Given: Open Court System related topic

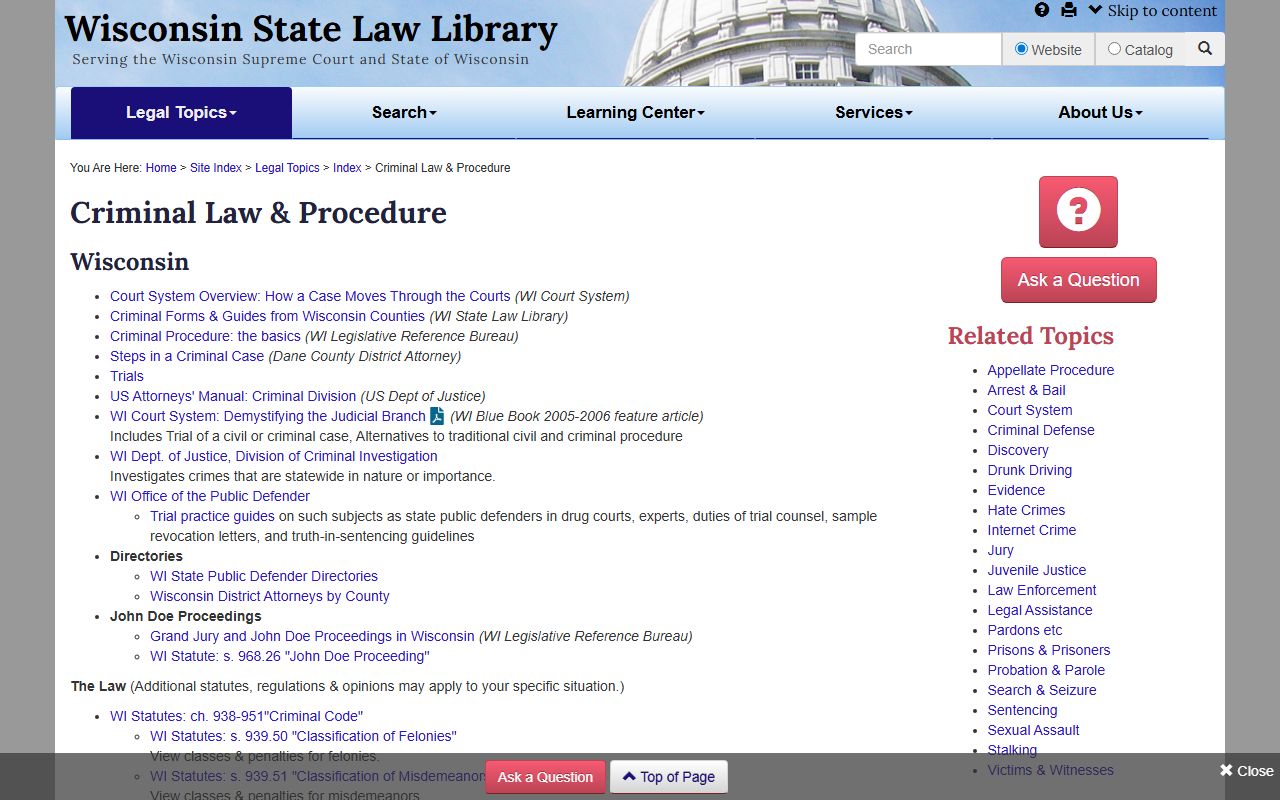Looking at the screenshot, I should 1030,410.
